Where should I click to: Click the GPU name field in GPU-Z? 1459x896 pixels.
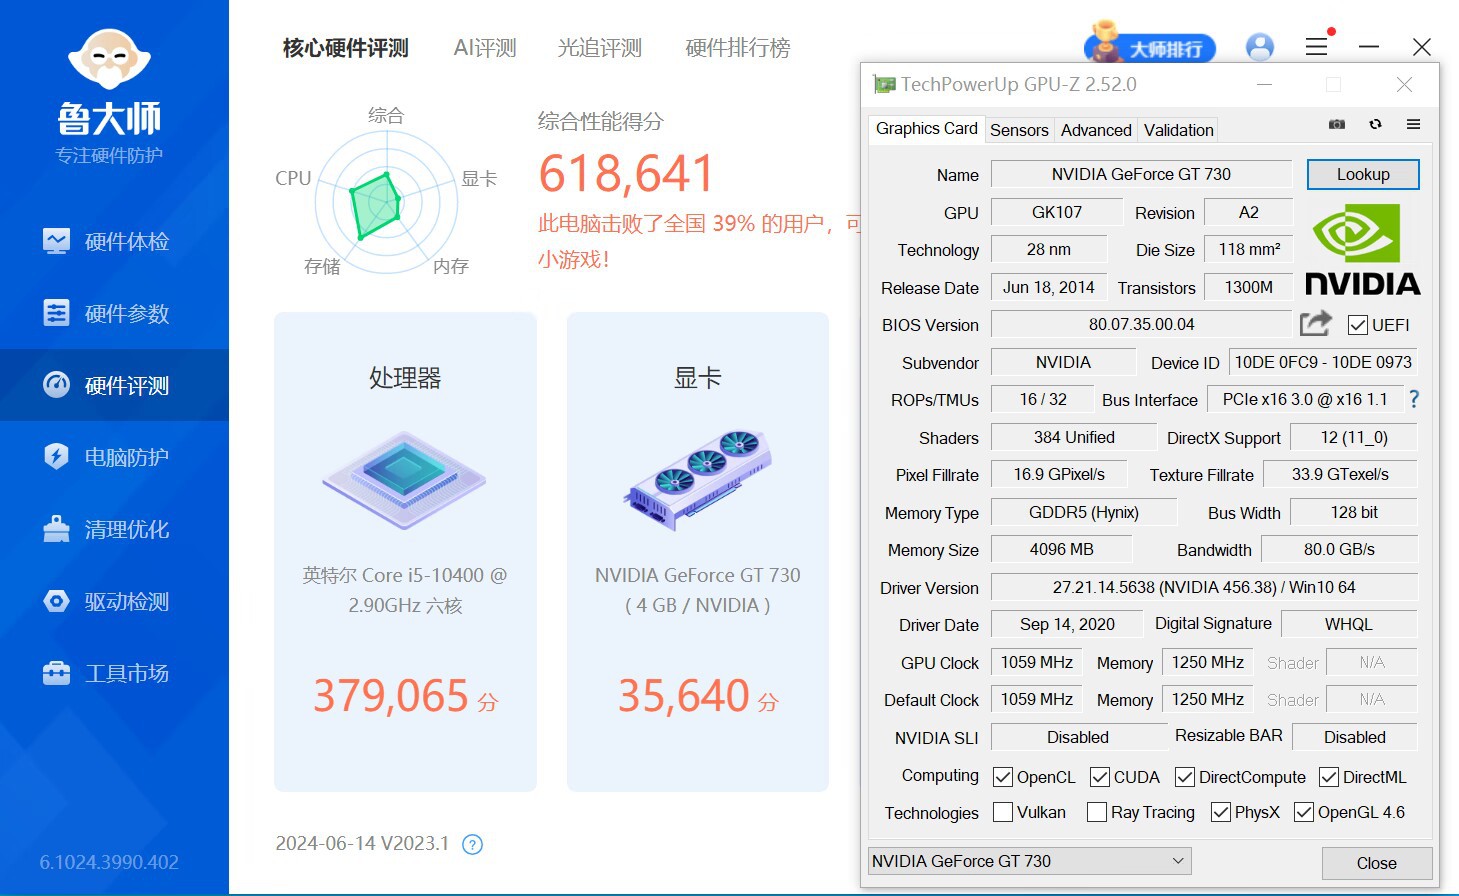tap(1141, 174)
